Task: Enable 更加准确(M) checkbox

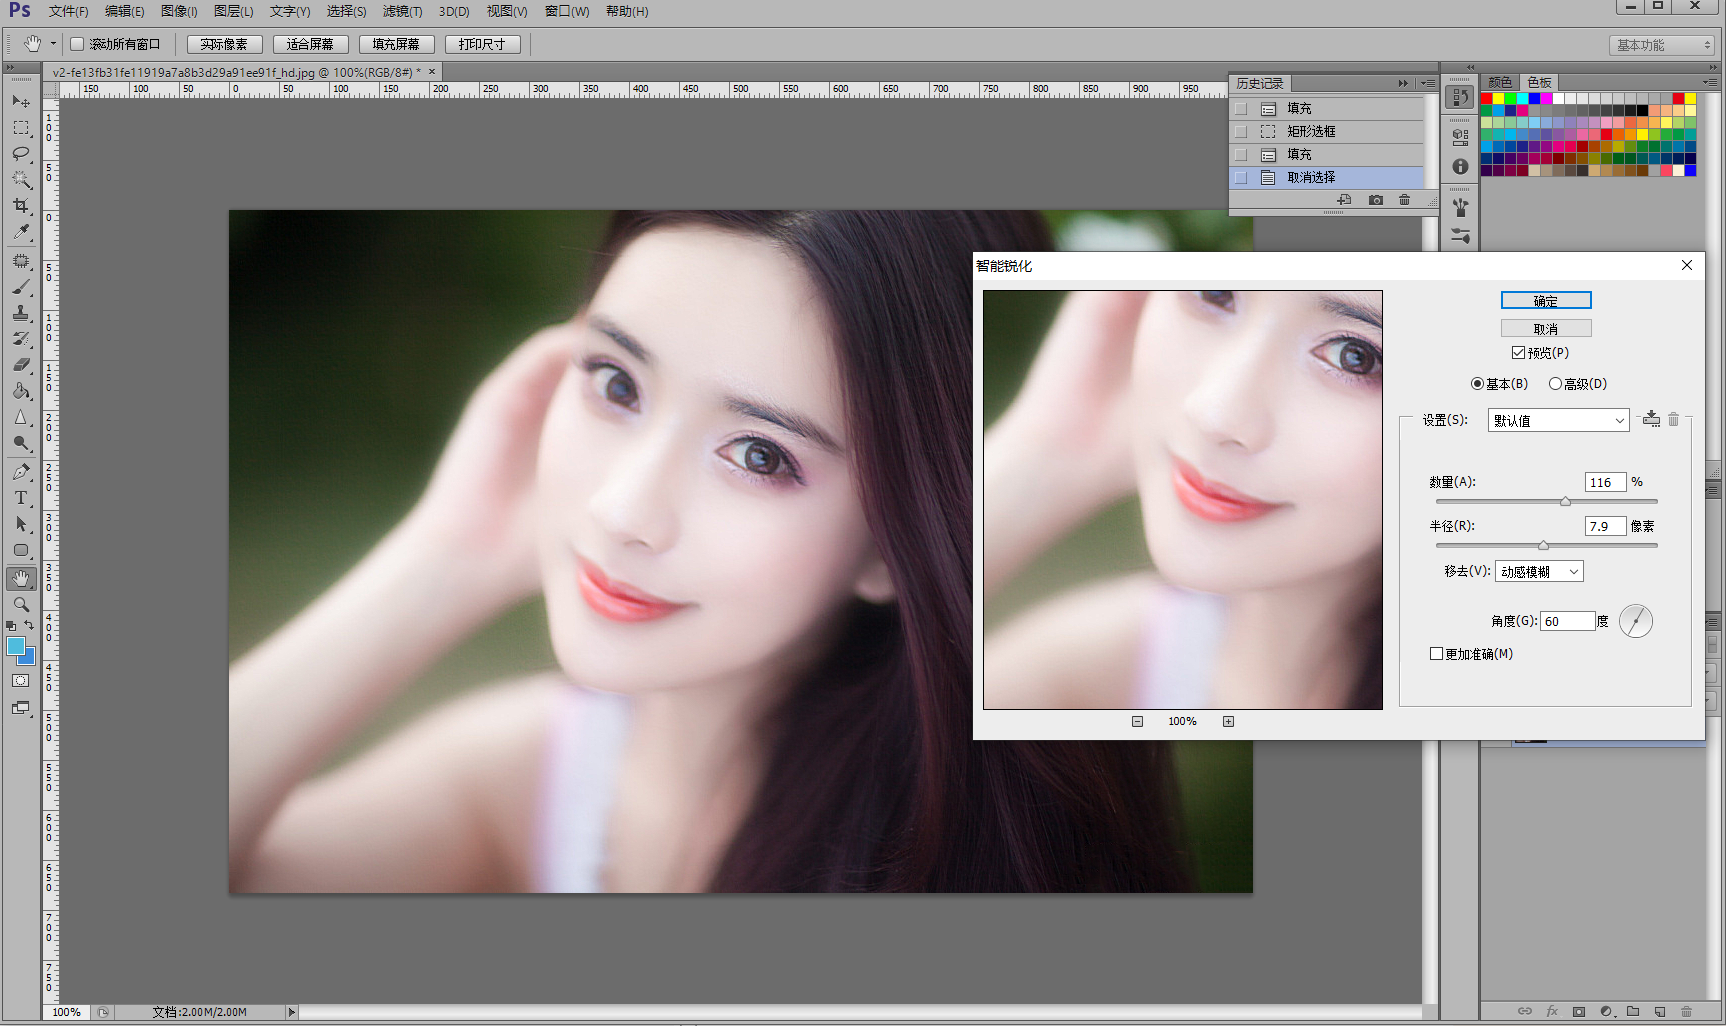Action: (x=1436, y=654)
